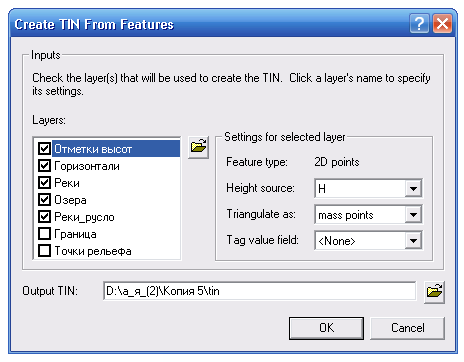This screenshot has height=362, width=464.
Task: Click the question-mark help button in the title bar
Action: tap(419, 24)
